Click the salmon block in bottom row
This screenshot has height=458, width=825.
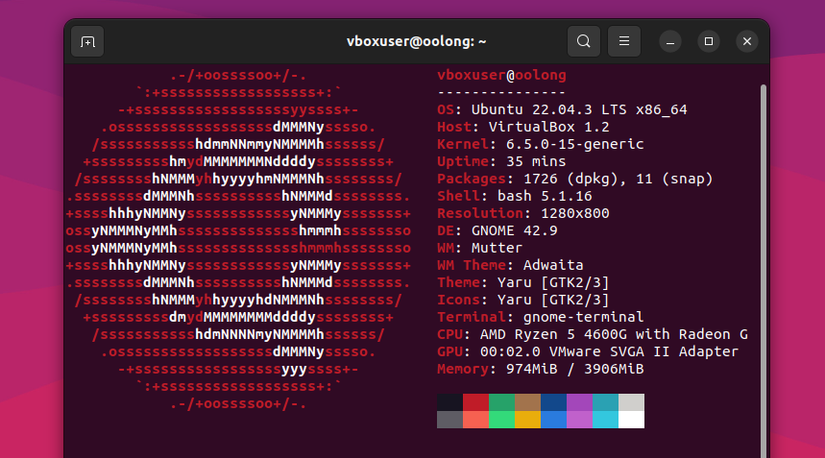point(476,420)
